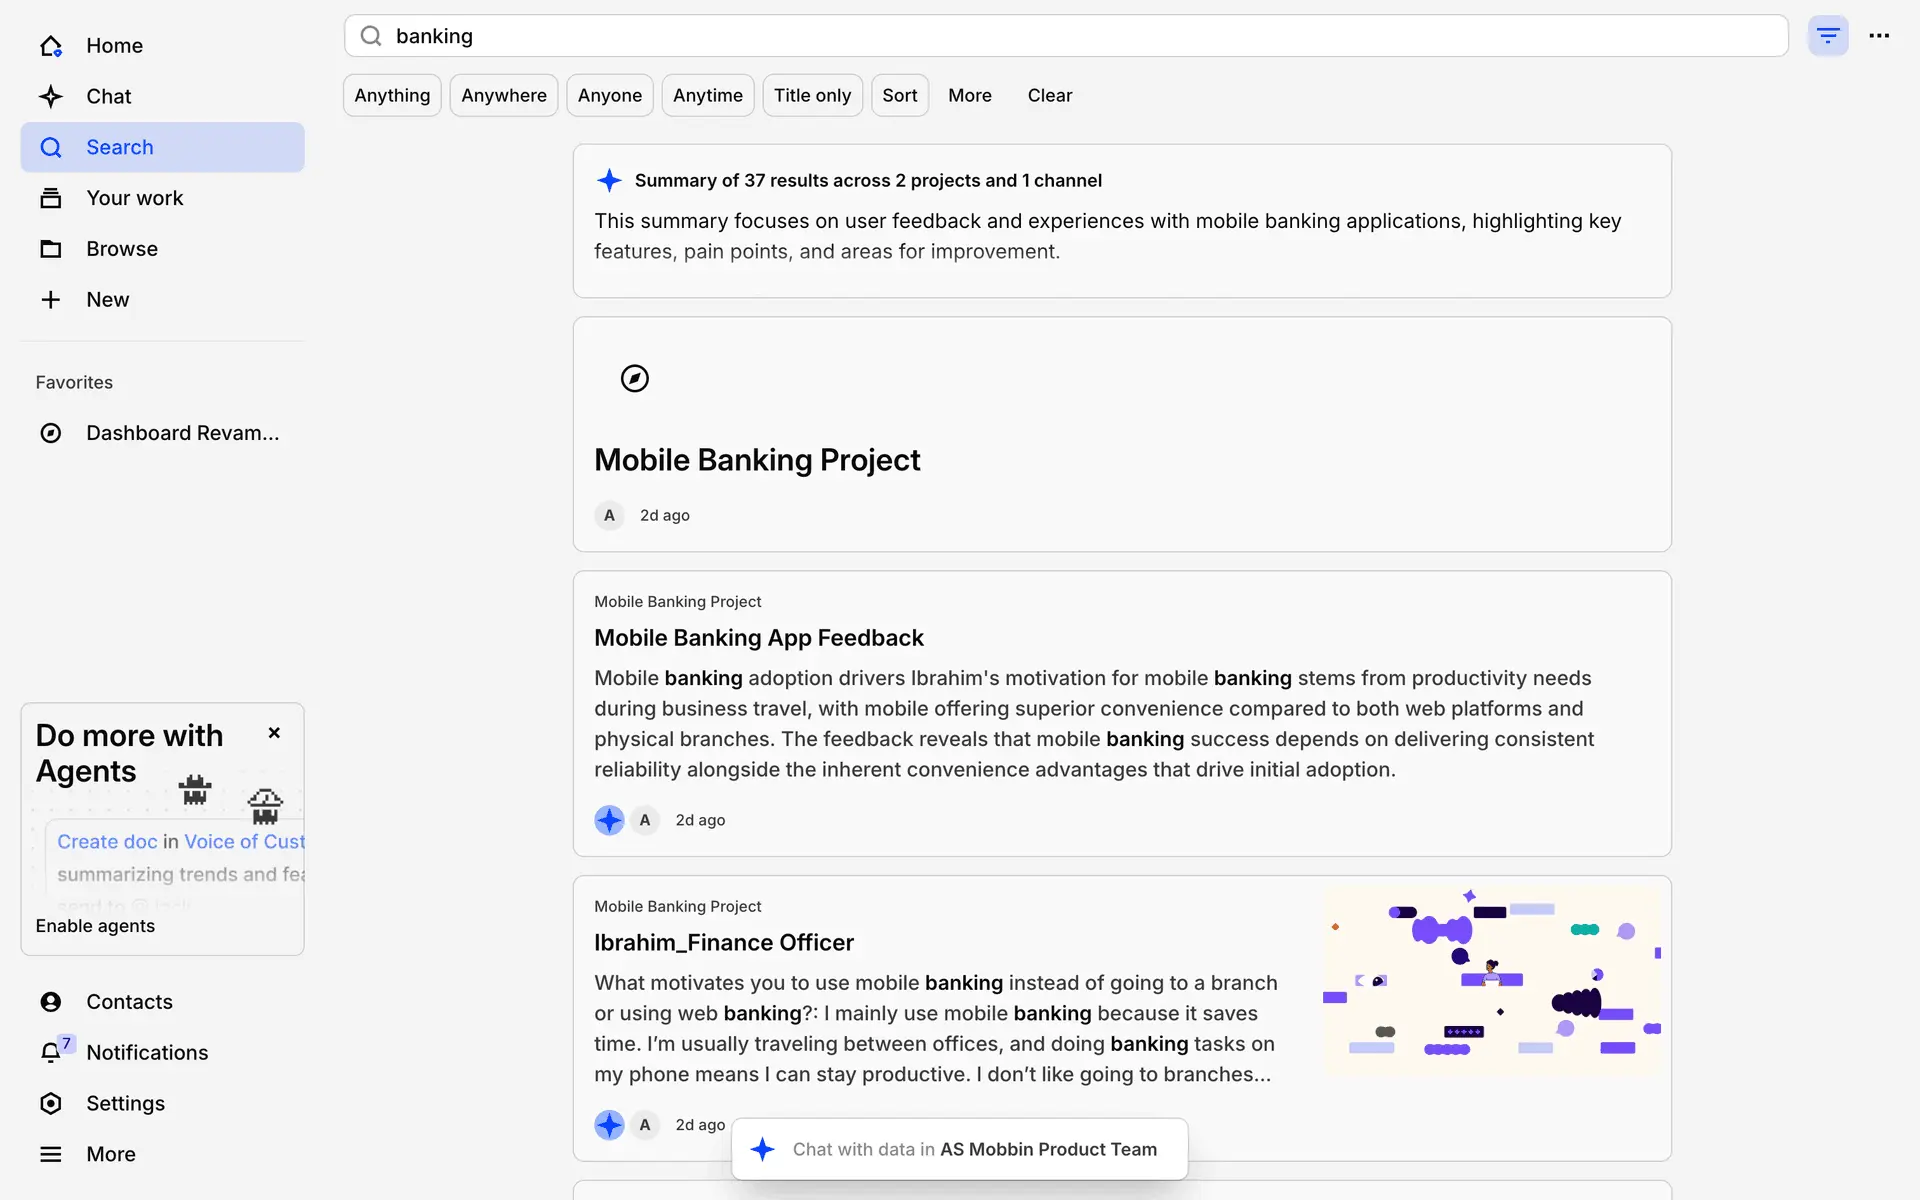Image resolution: width=1920 pixels, height=1200 pixels.
Task: Open the Anywhere location dropdown
Action: coord(503,95)
